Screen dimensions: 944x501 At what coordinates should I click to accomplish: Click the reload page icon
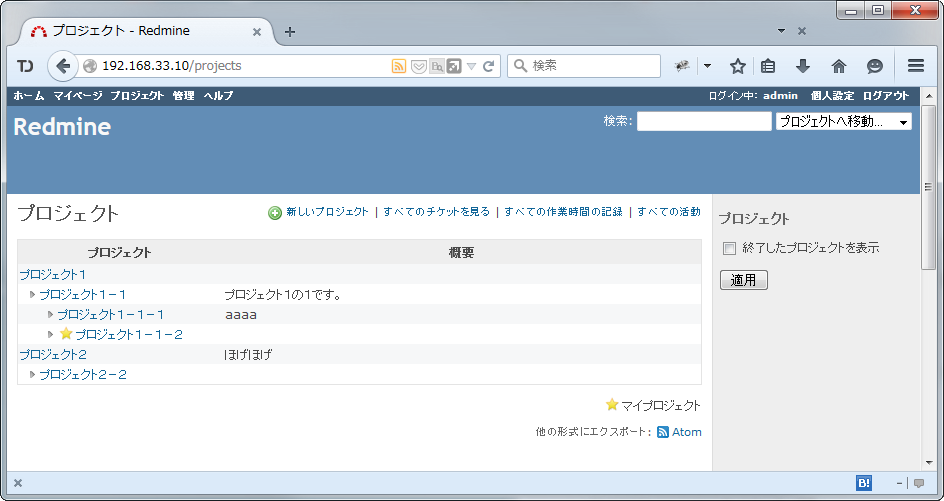(x=489, y=66)
